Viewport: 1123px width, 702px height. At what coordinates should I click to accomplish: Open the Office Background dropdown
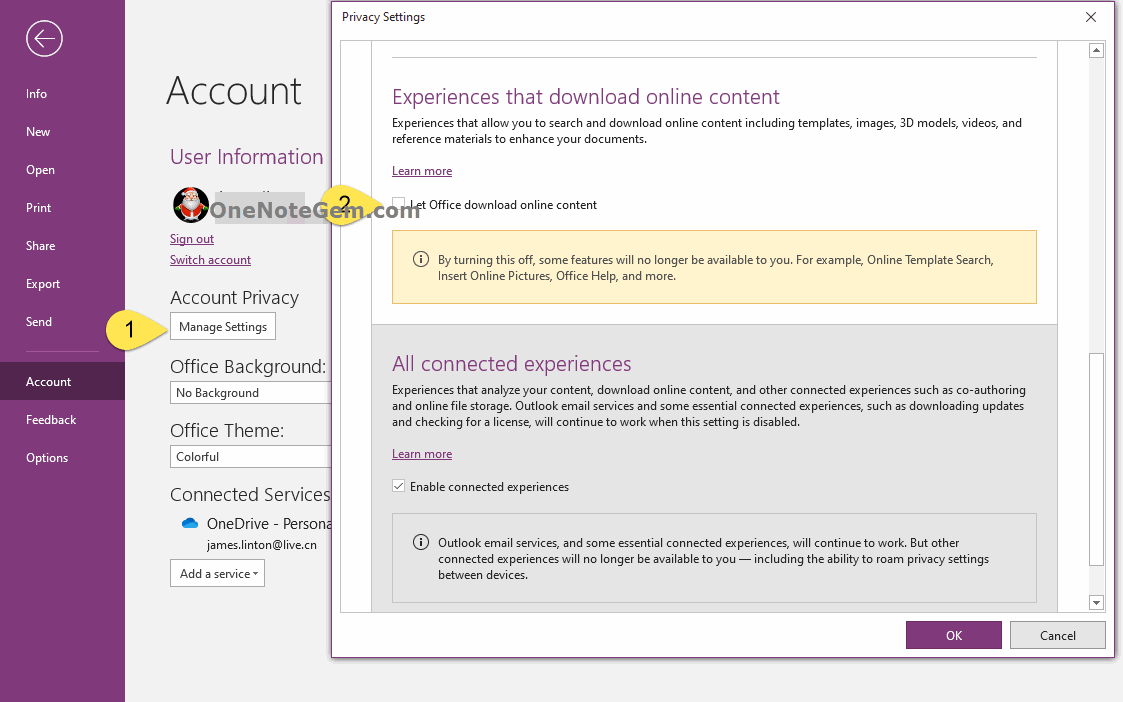[x=250, y=393]
